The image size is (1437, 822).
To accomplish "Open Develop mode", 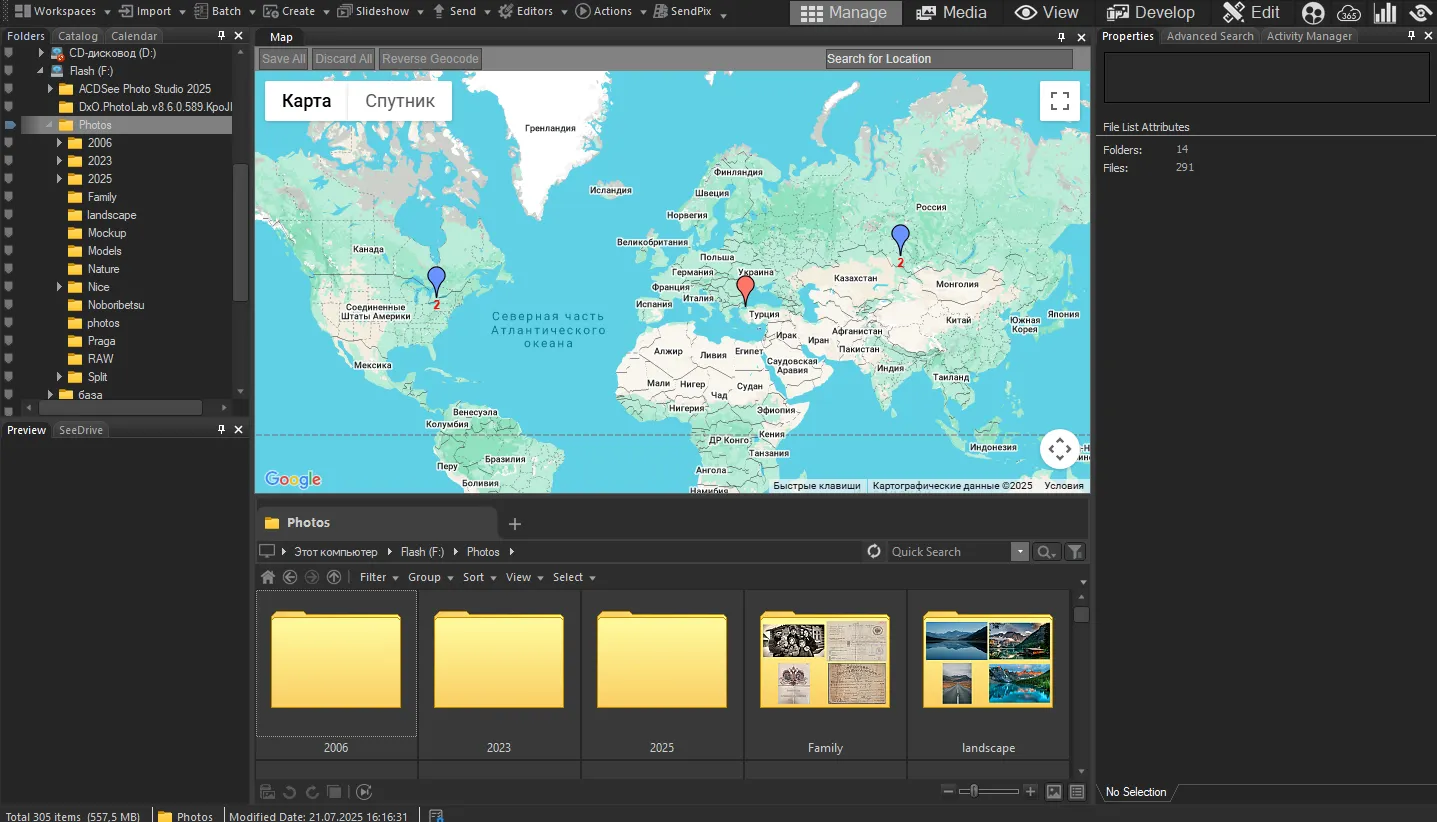I will coord(1151,13).
